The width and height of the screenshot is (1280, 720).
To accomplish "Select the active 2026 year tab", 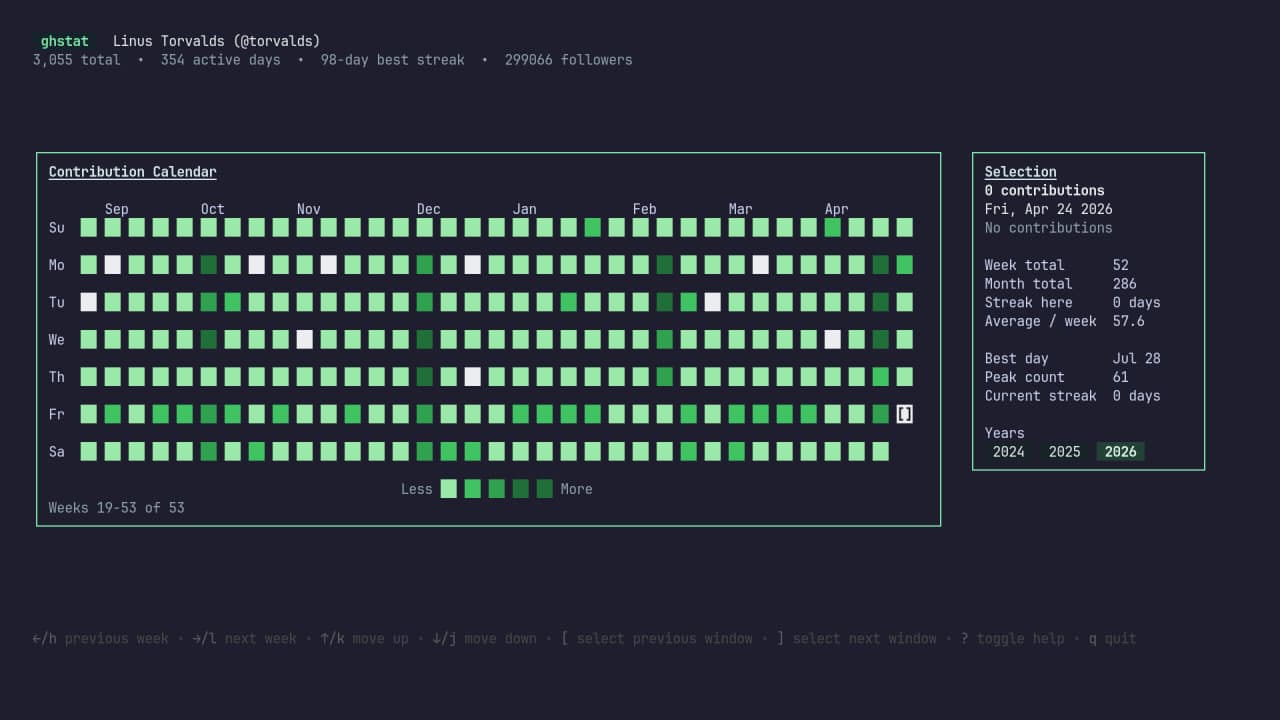I will [1120, 452].
